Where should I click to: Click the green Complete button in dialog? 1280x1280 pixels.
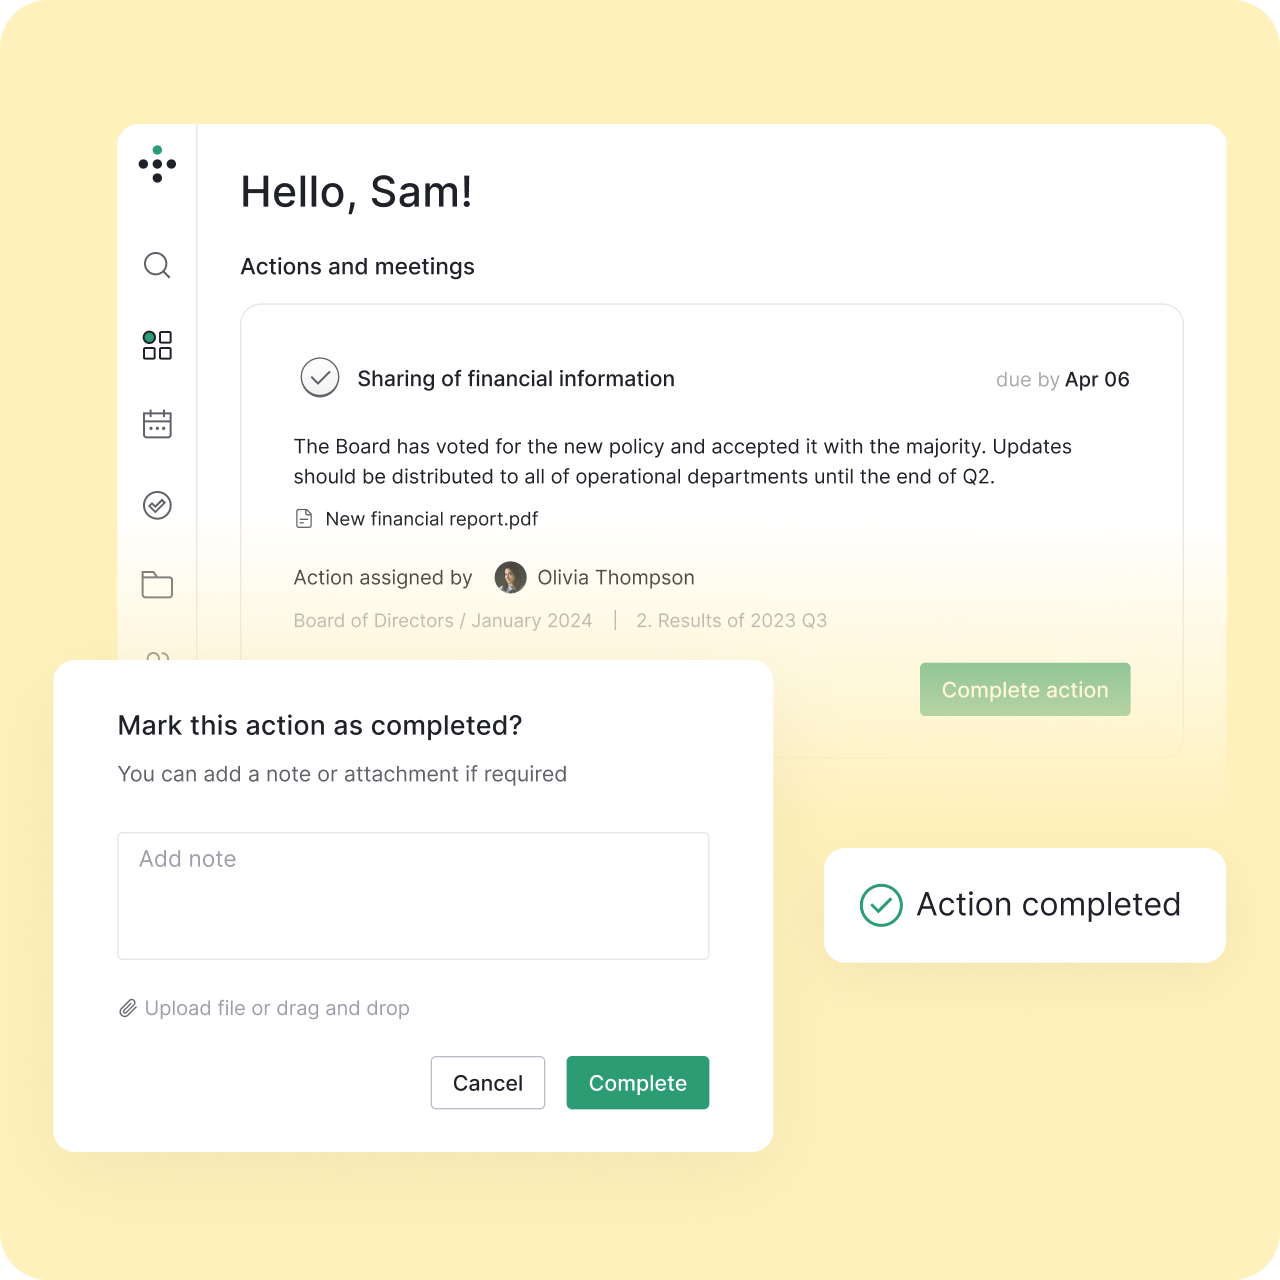click(x=638, y=1083)
